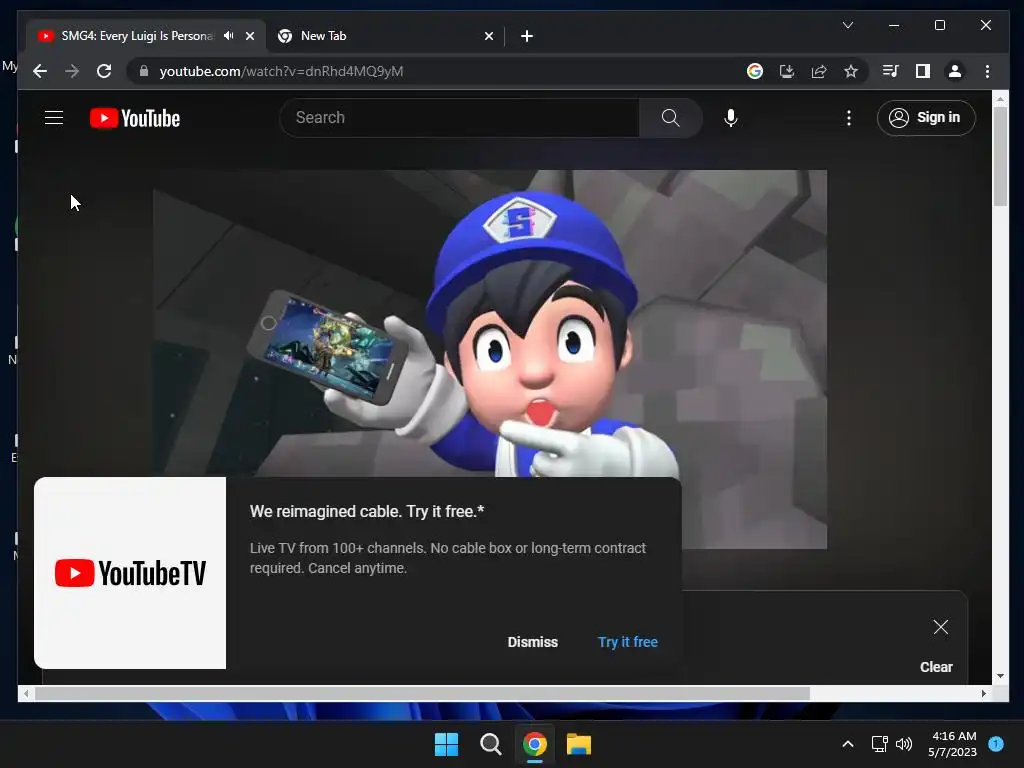Mute the SMG4 tab via speaker icon
This screenshot has width=1024, height=768.
tap(229, 36)
